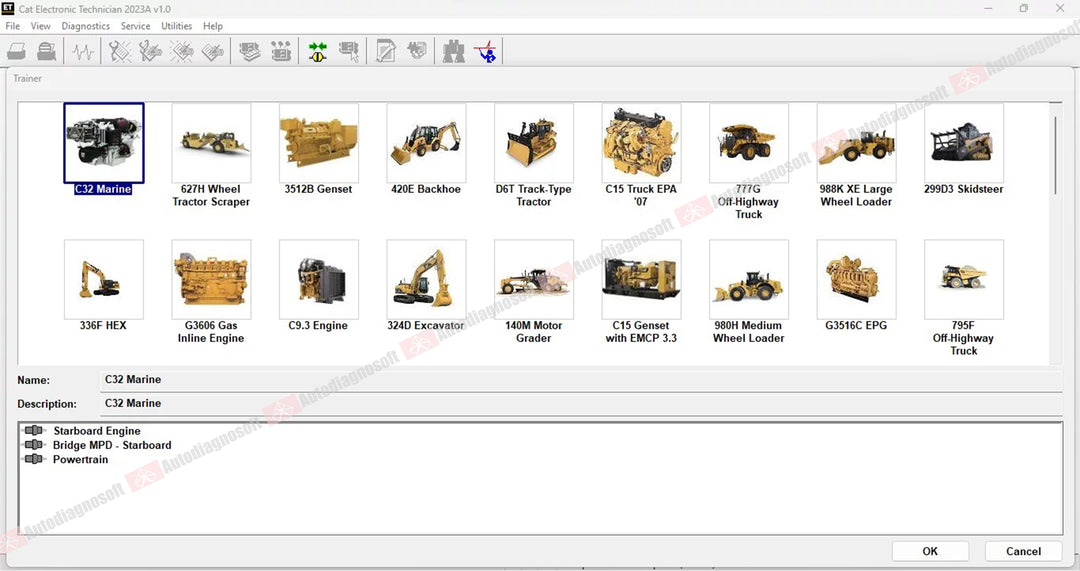This screenshot has height=571, width=1080.
Task: Open the Utilities menu
Action: pos(176,26)
